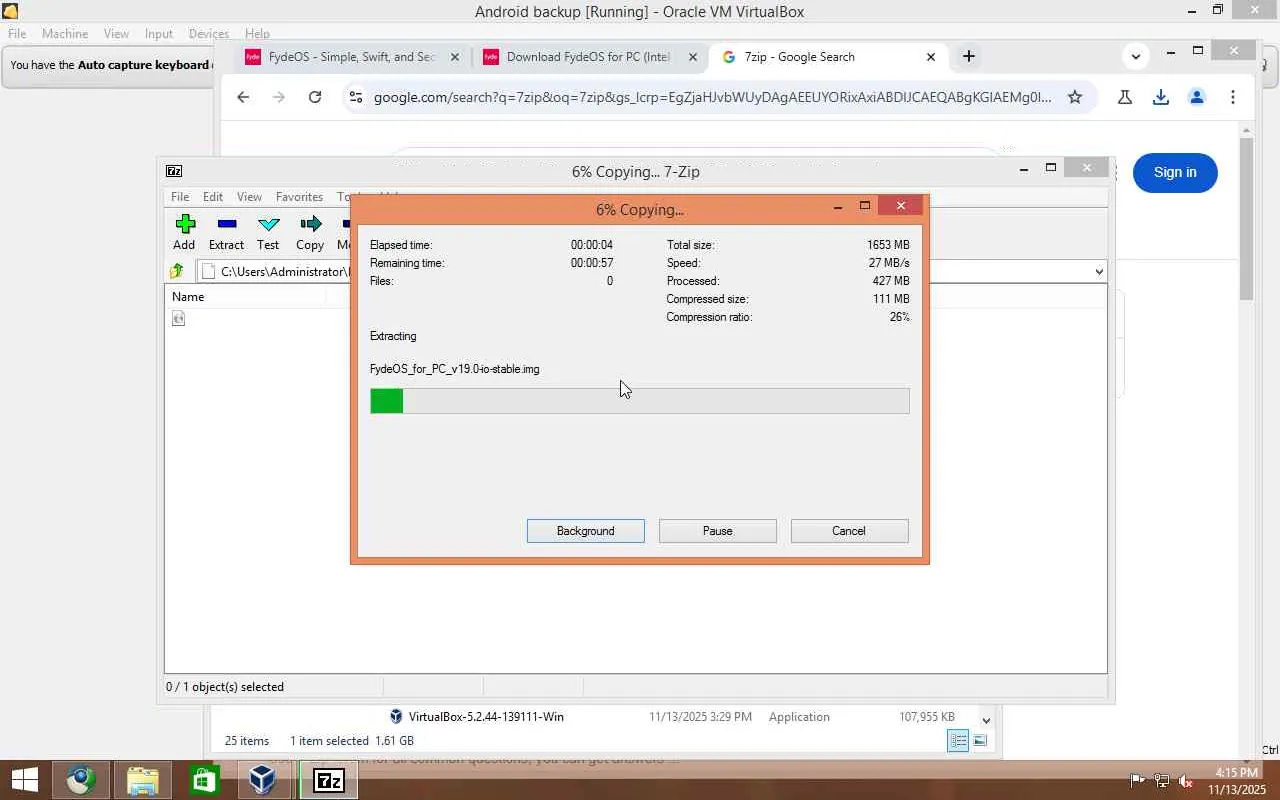Cancel the copying operation
Viewport: 1280px width, 800px height.
(849, 531)
